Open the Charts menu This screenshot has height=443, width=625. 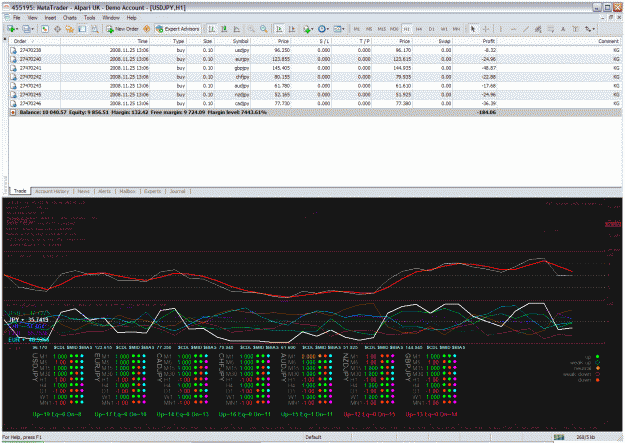pyautogui.click(x=70, y=18)
